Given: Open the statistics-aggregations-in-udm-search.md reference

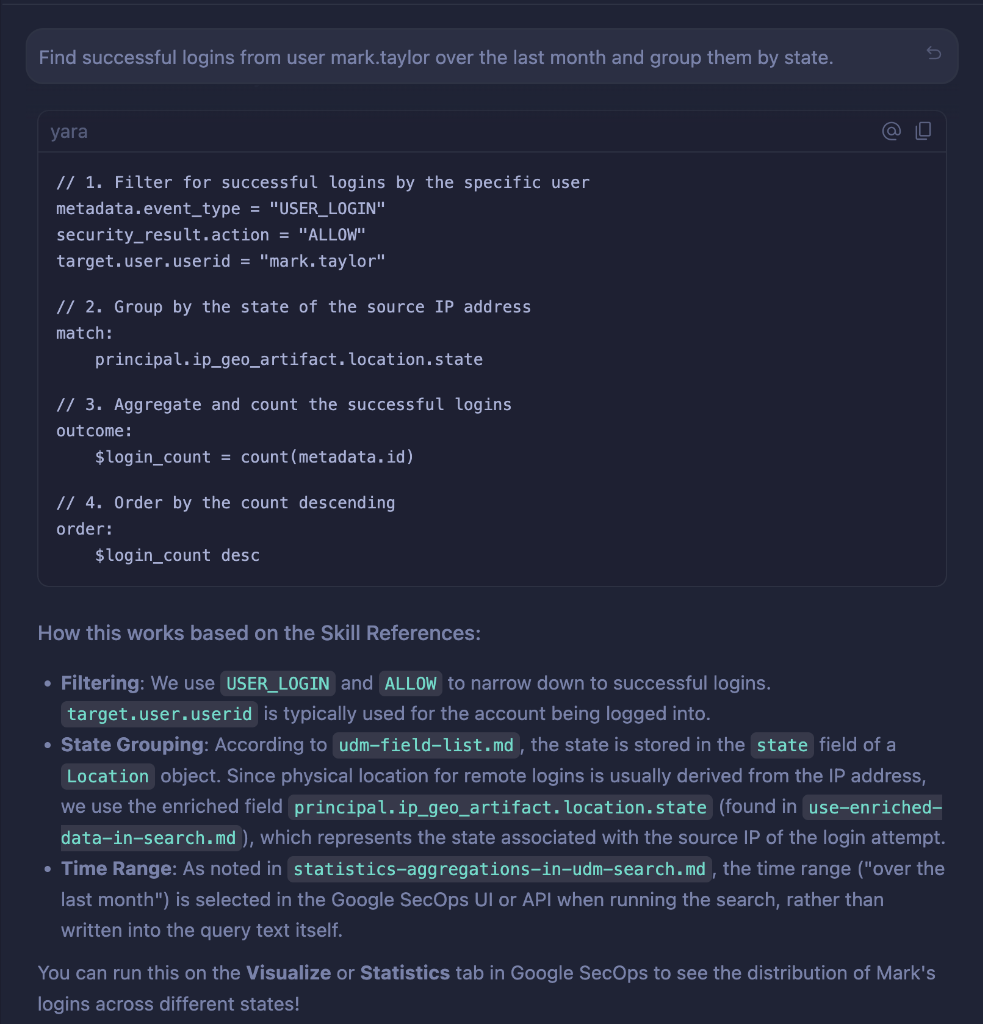Looking at the screenshot, I should coord(500,869).
